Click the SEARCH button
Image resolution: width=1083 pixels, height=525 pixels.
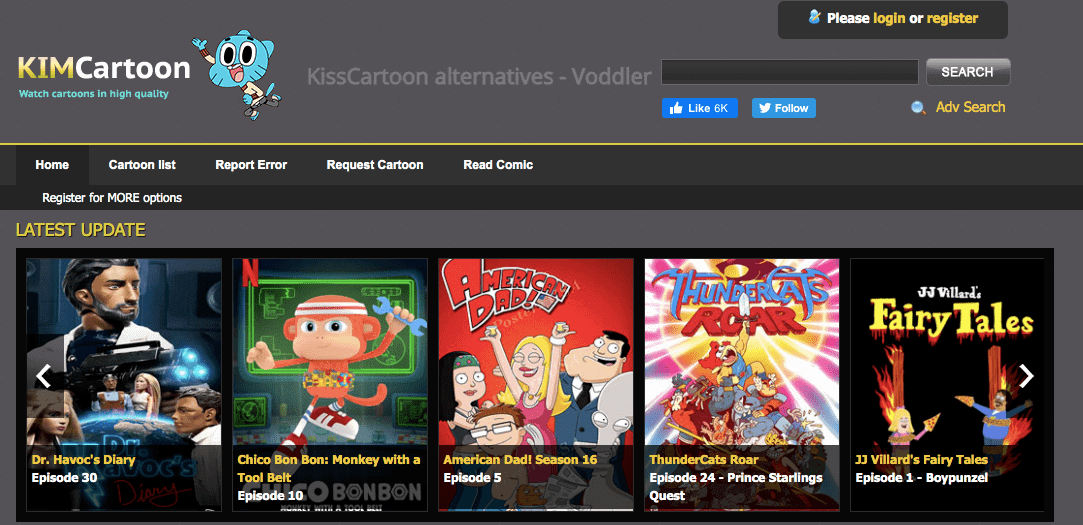[968, 72]
